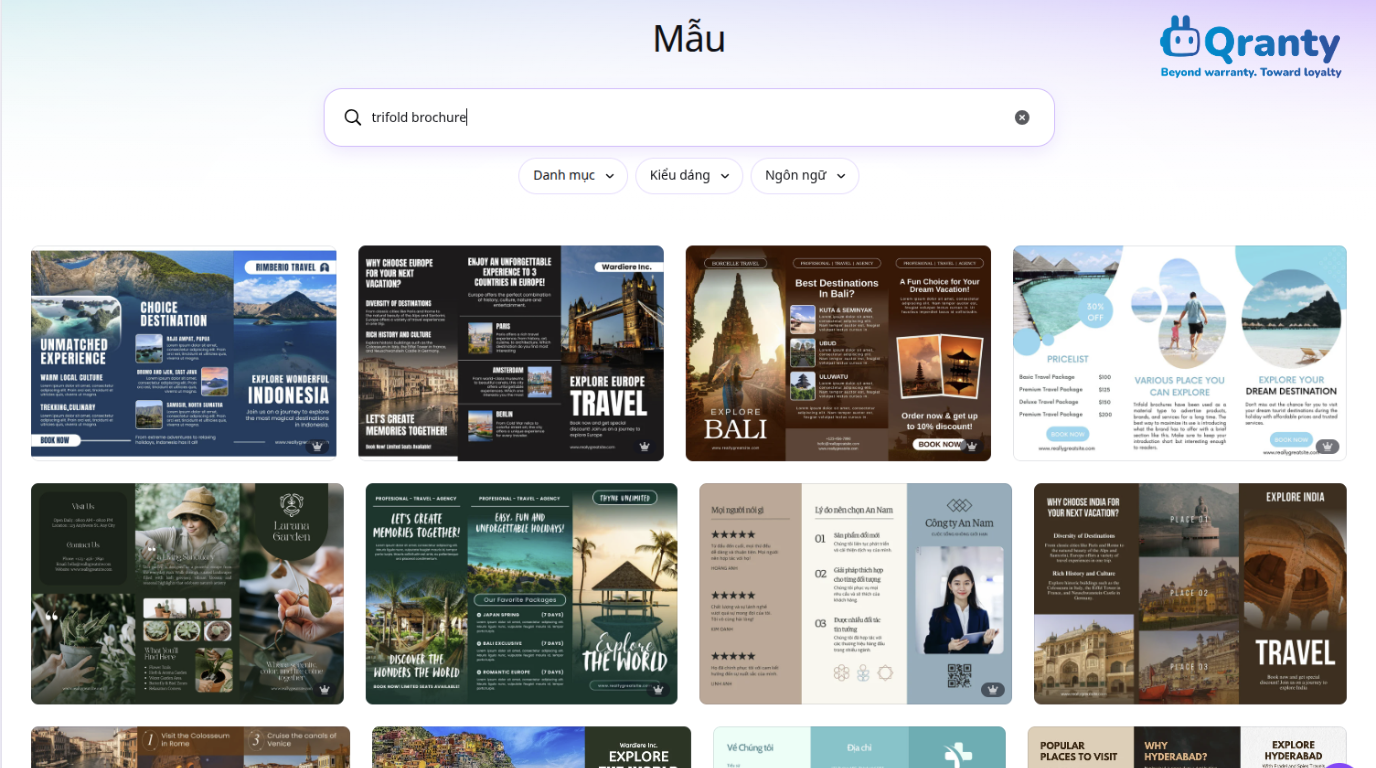Clear the search field with the X icon
This screenshot has height=768, width=1376.
point(1022,118)
